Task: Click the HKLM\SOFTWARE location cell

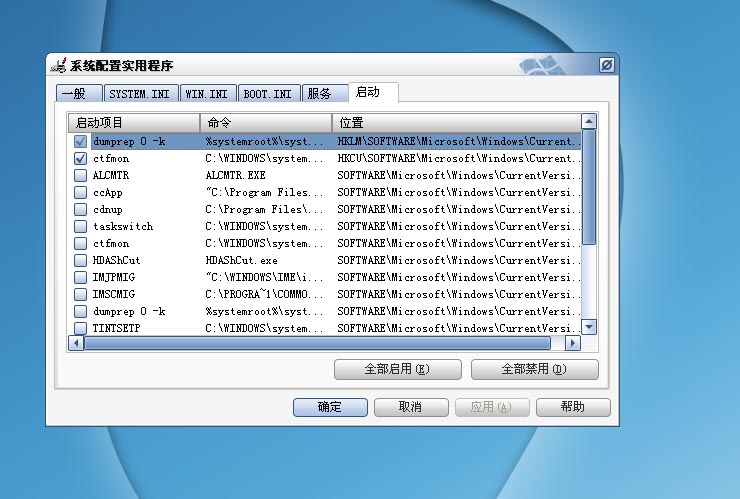Action: 459,141
